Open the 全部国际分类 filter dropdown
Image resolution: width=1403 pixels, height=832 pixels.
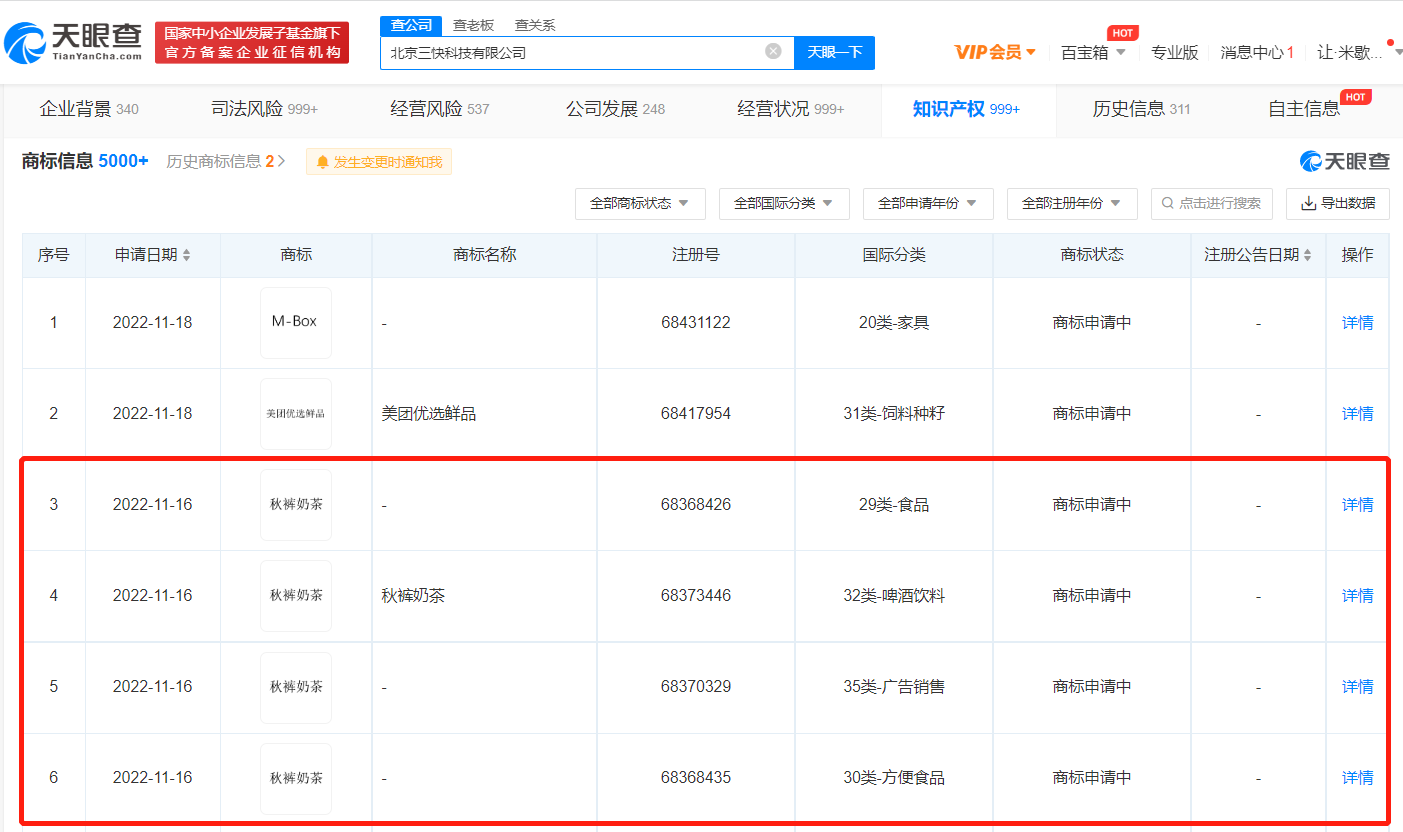click(783, 204)
